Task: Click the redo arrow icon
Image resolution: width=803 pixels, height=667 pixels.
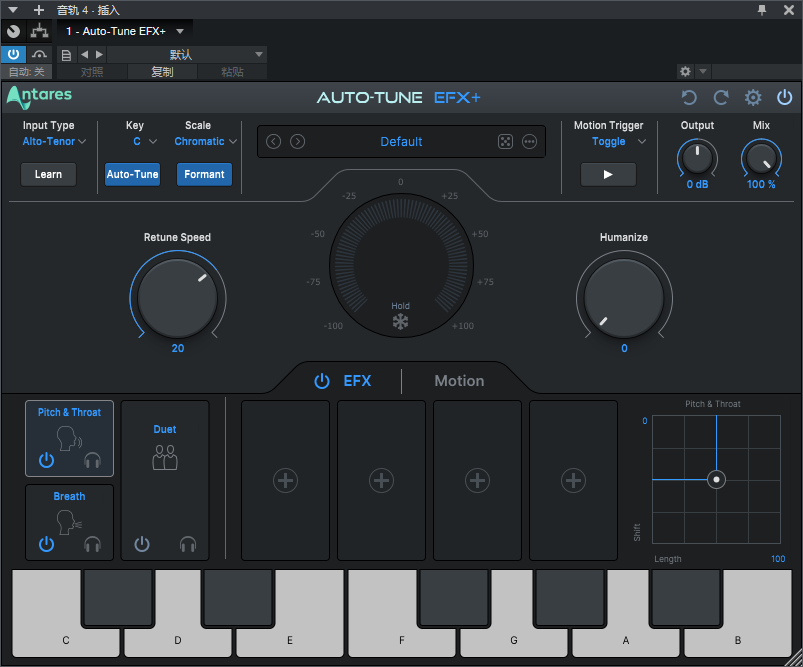Action: pos(721,97)
